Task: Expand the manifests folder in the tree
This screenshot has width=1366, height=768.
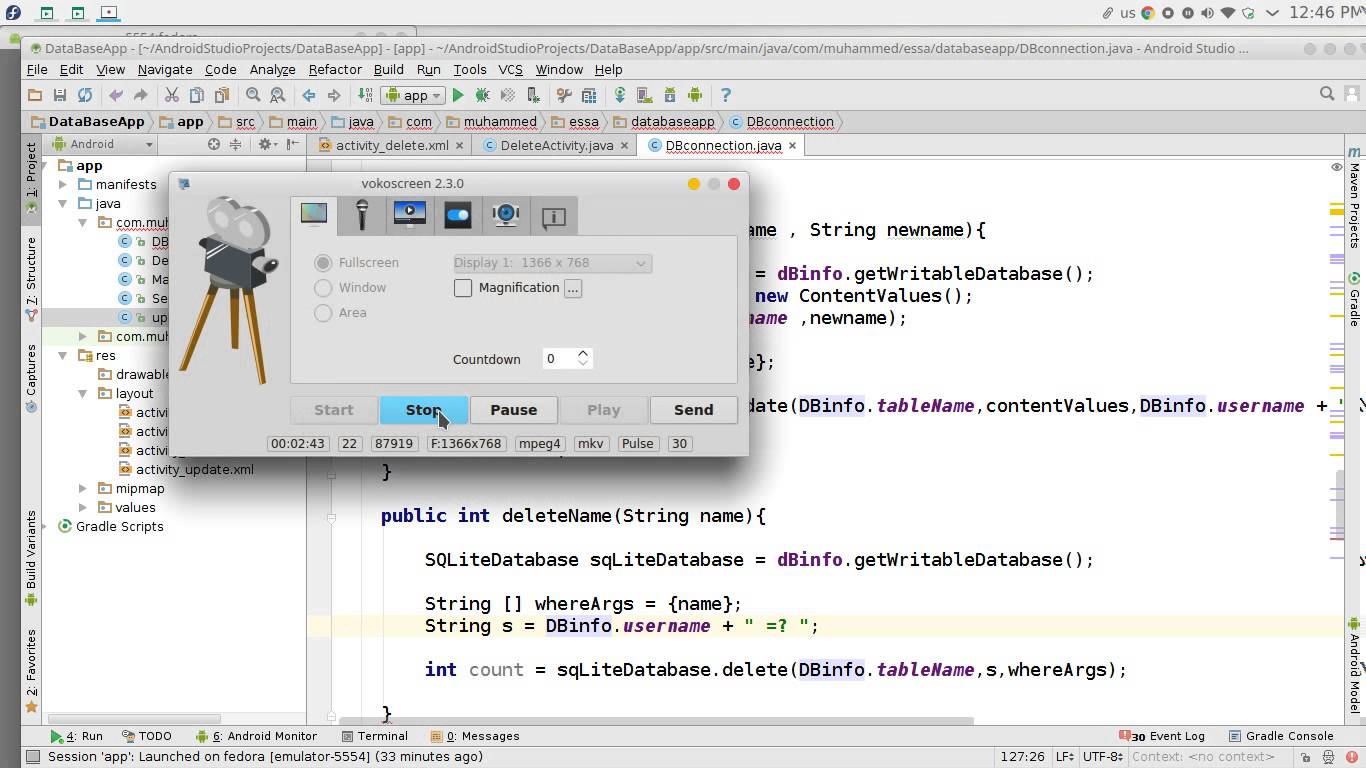Action: [63, 185]
